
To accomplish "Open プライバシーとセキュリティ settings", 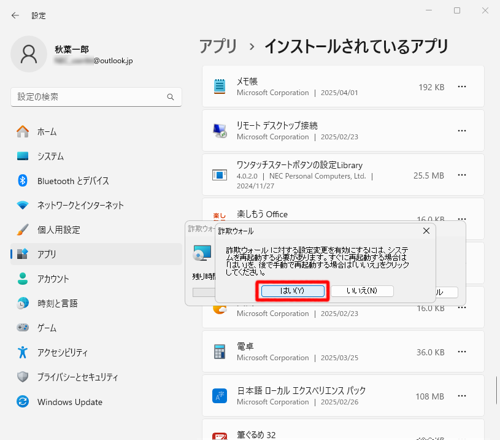I will pos(96,377).
